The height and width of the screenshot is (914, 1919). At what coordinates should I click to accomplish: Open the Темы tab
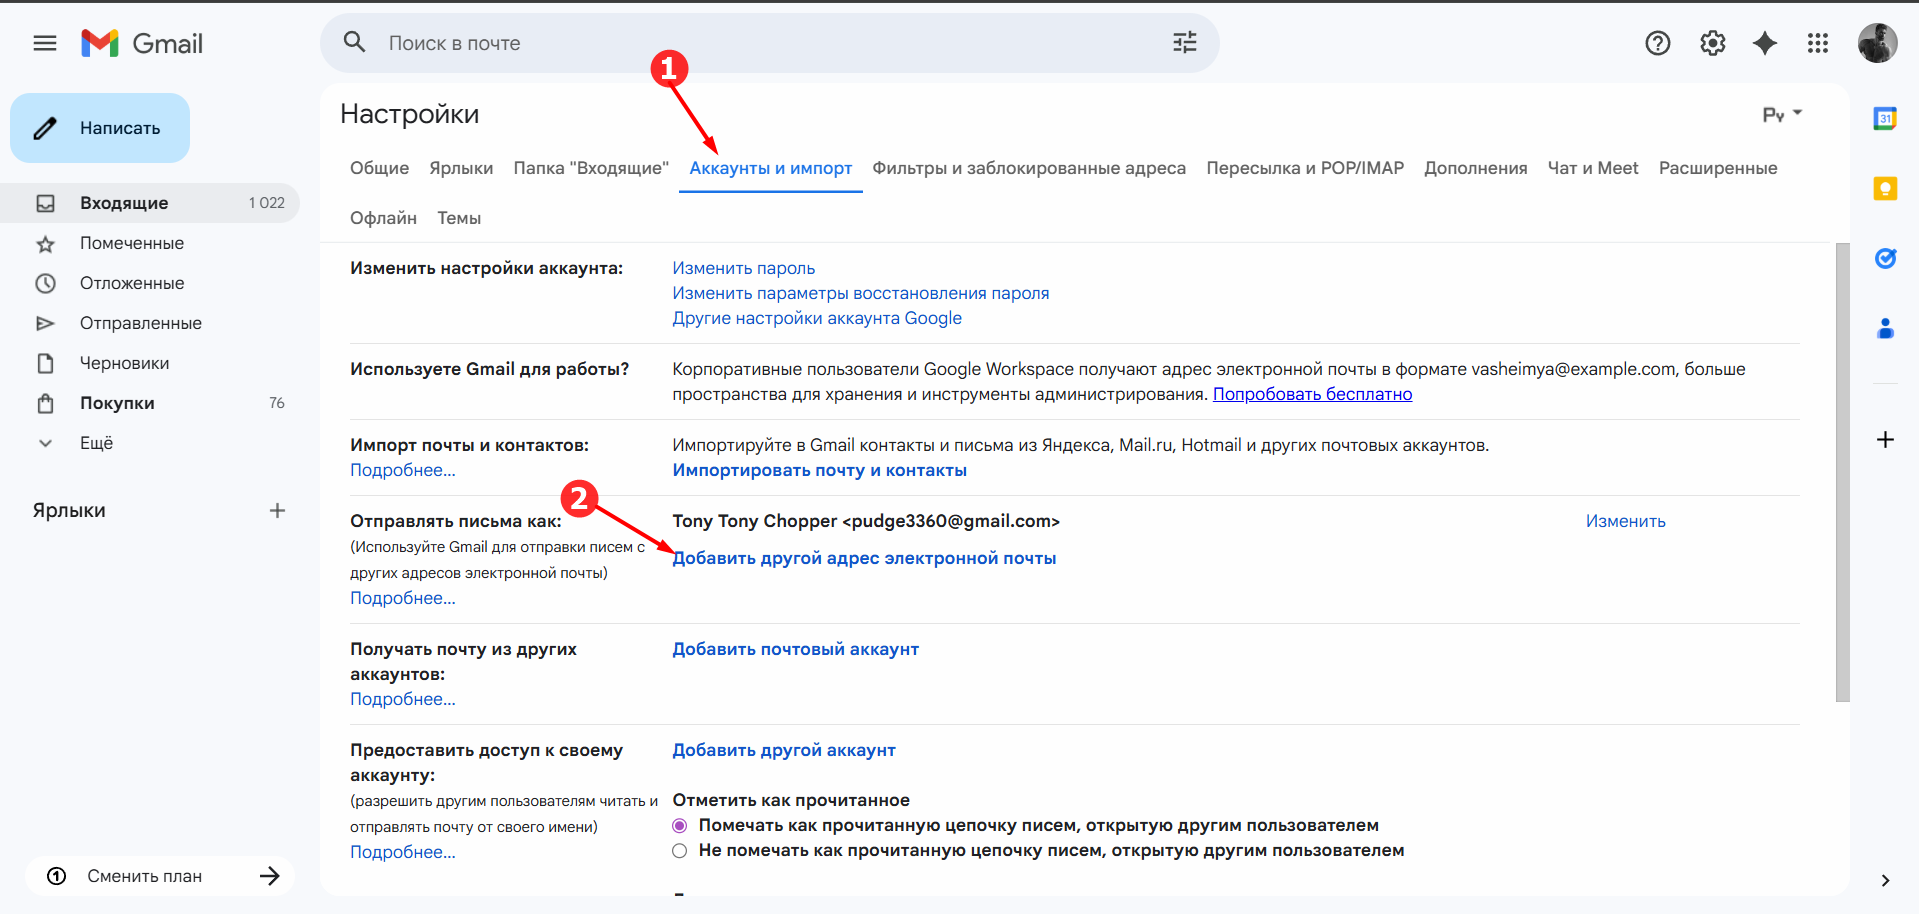coord(459,218)
